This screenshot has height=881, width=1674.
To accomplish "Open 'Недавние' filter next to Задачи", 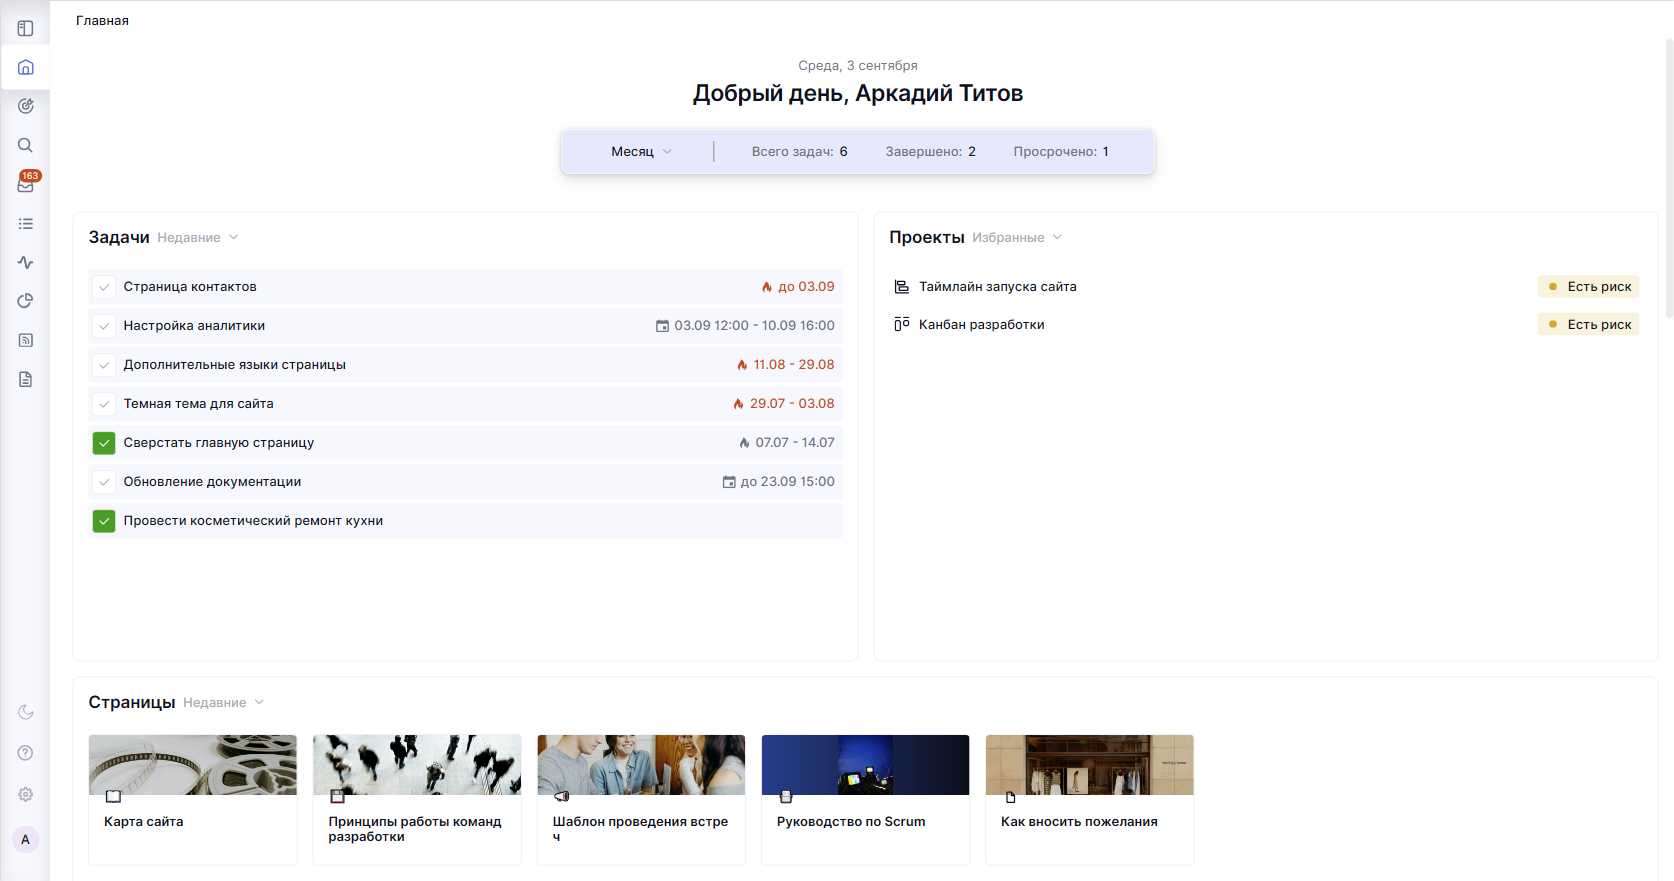I will click(x=197, y=238).
